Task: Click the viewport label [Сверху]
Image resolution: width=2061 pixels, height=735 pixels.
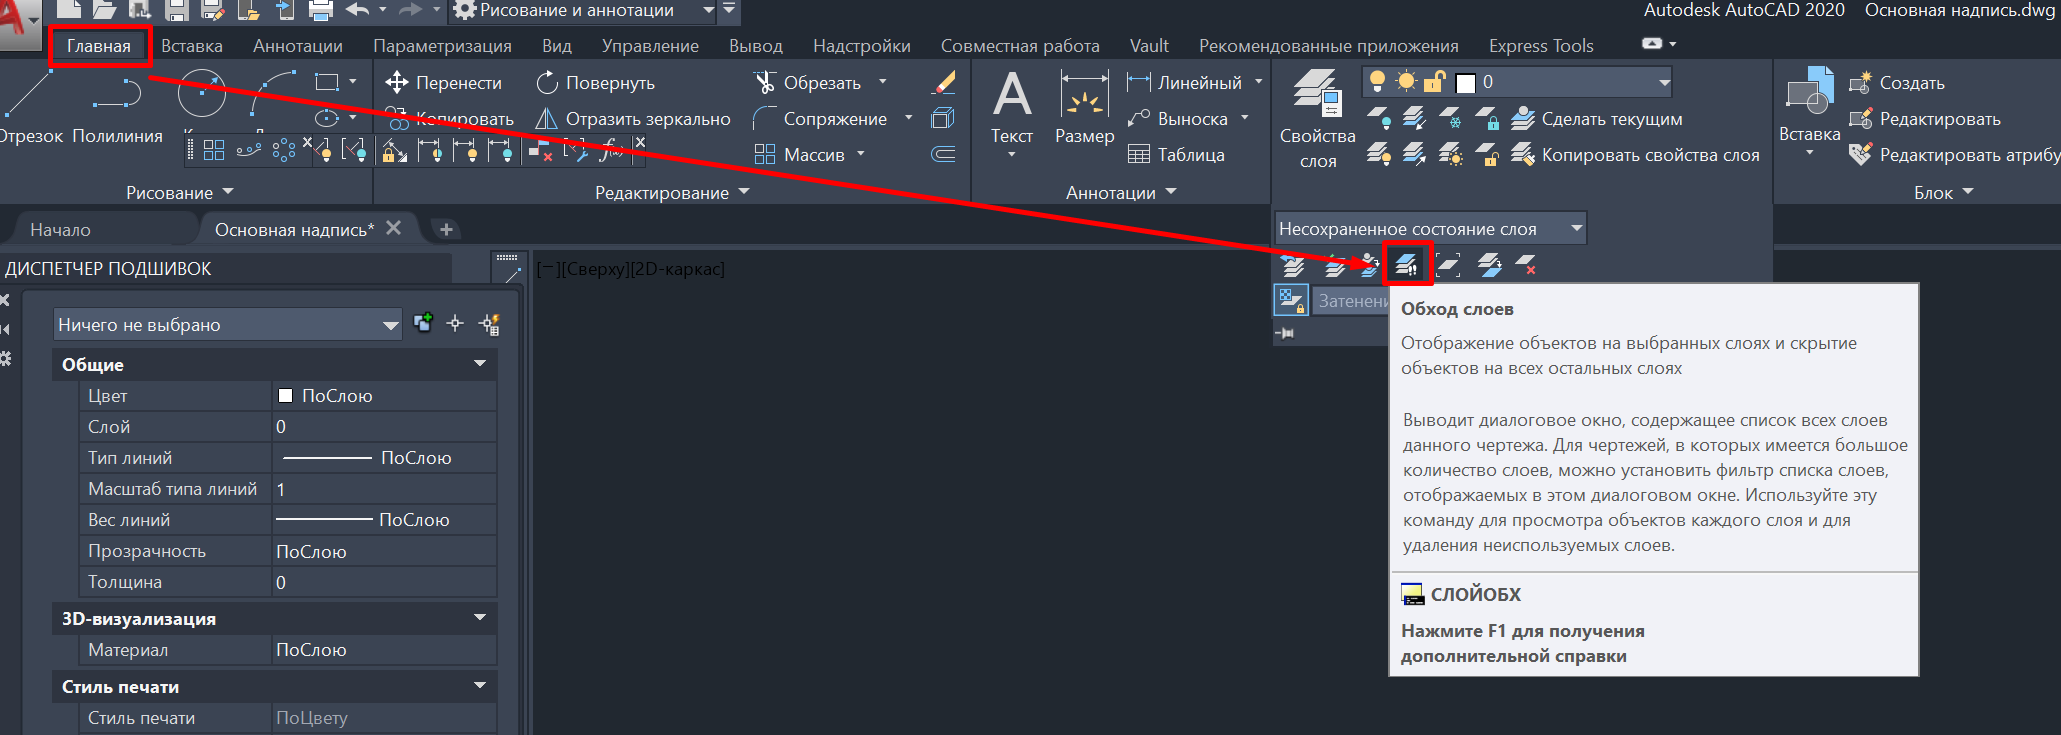Action: 596,269
